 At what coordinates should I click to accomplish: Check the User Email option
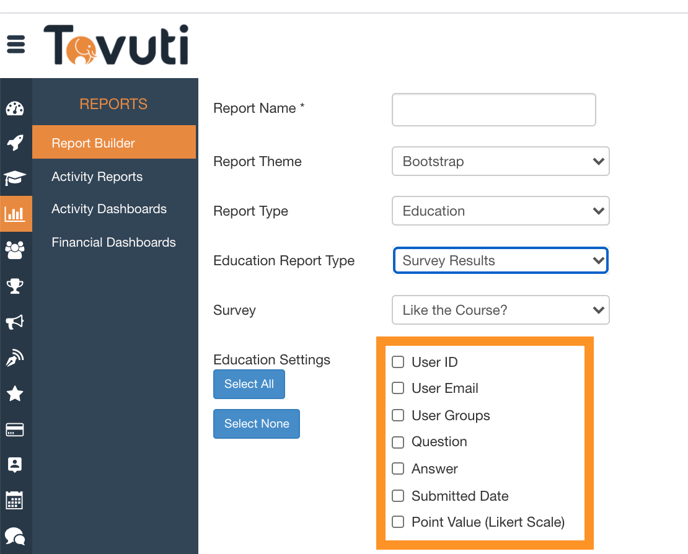click(398, 388)
